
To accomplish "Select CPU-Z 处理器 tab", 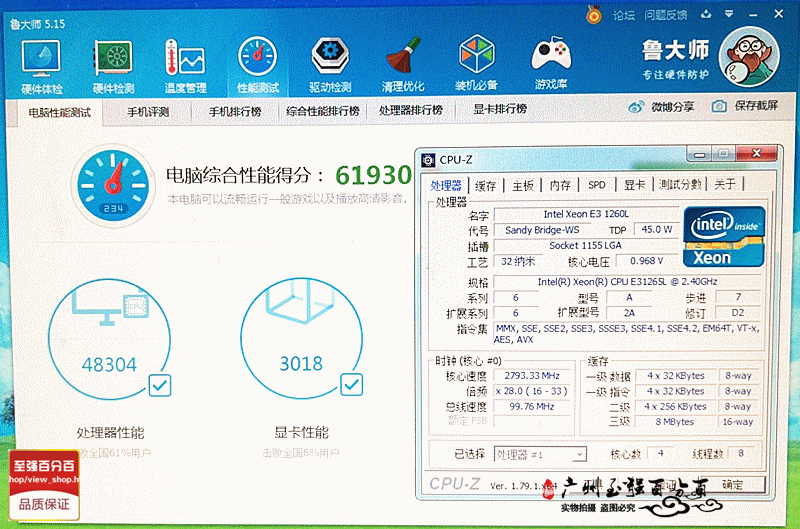I will (446, 186).
